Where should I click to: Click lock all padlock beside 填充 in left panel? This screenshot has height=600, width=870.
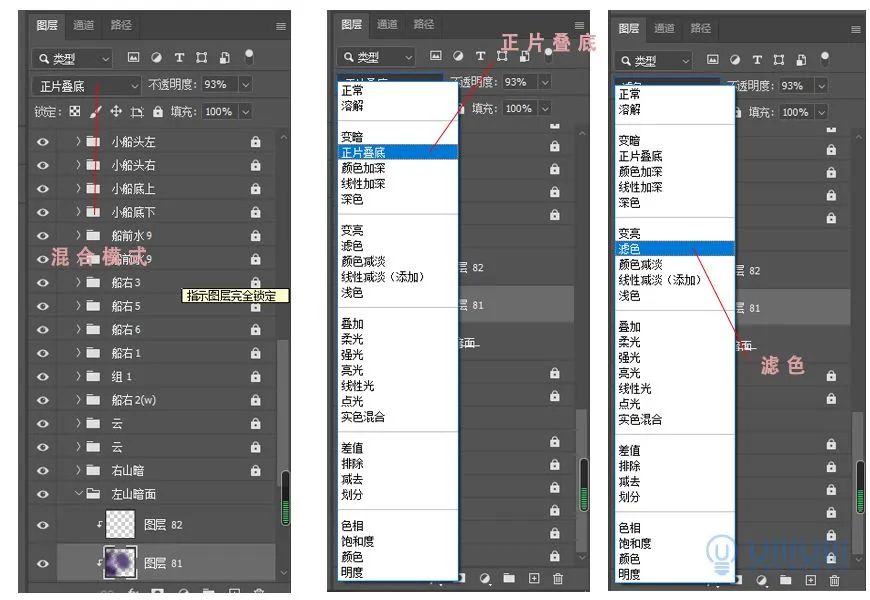tap(158, 112)
